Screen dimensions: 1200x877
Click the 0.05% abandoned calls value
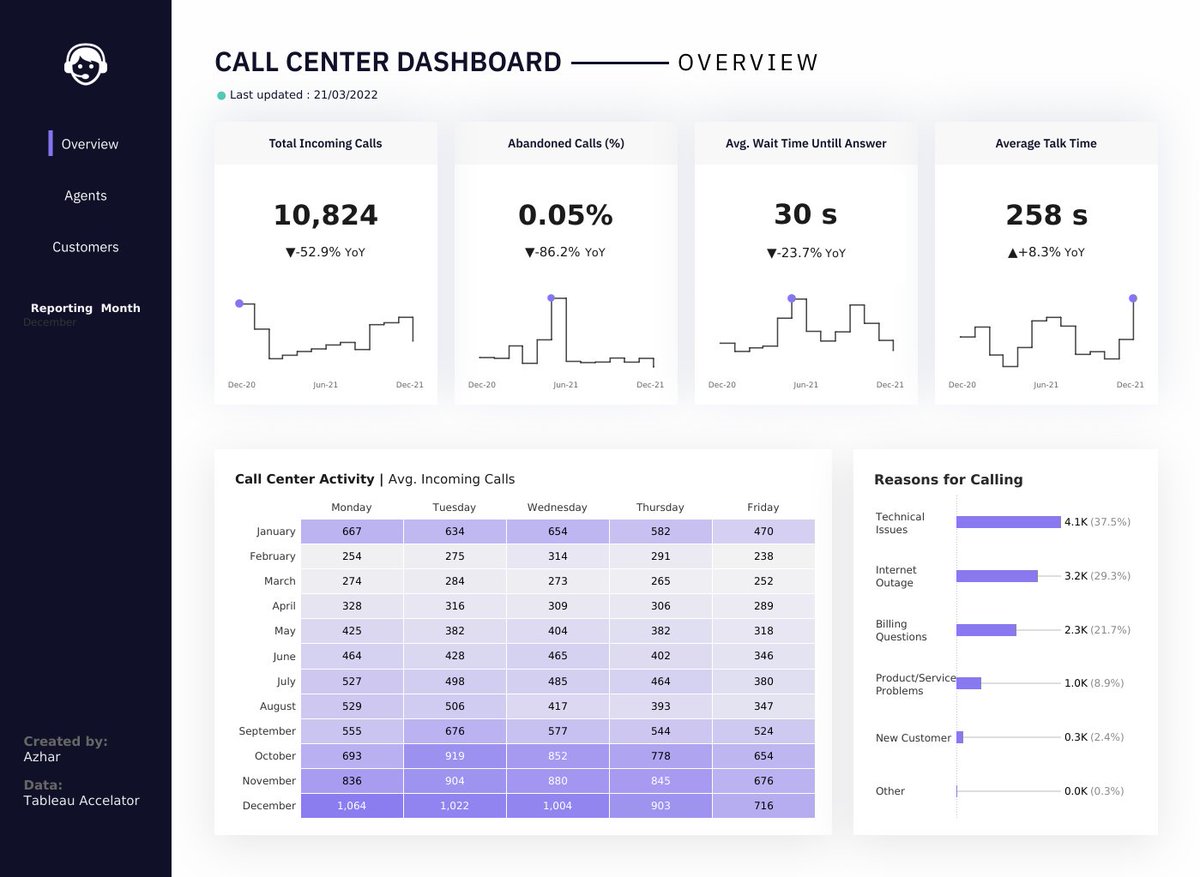566,215
